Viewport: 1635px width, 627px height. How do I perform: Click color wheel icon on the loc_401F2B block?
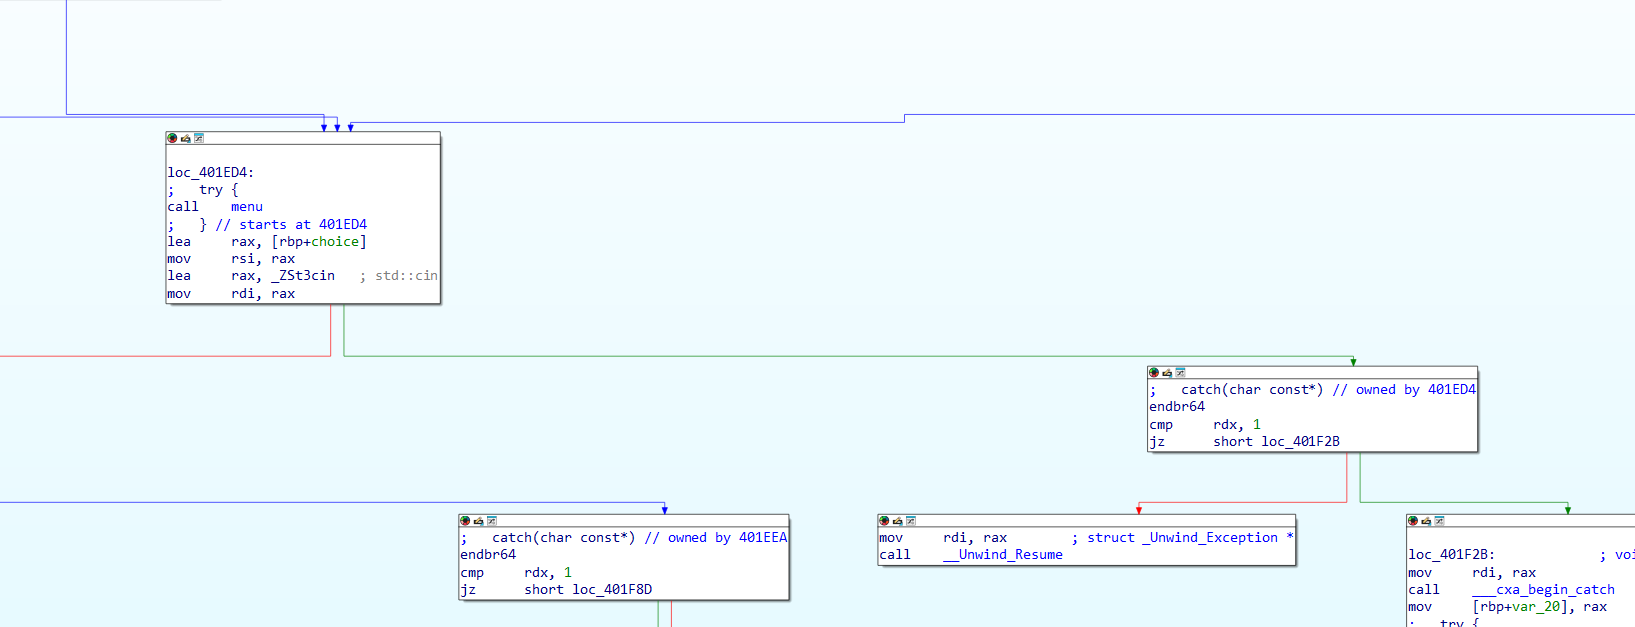tap(1412, 521)
